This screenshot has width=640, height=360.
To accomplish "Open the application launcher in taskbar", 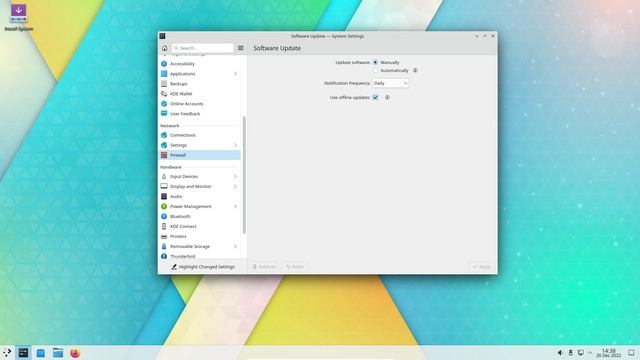I will pos(7,353).
